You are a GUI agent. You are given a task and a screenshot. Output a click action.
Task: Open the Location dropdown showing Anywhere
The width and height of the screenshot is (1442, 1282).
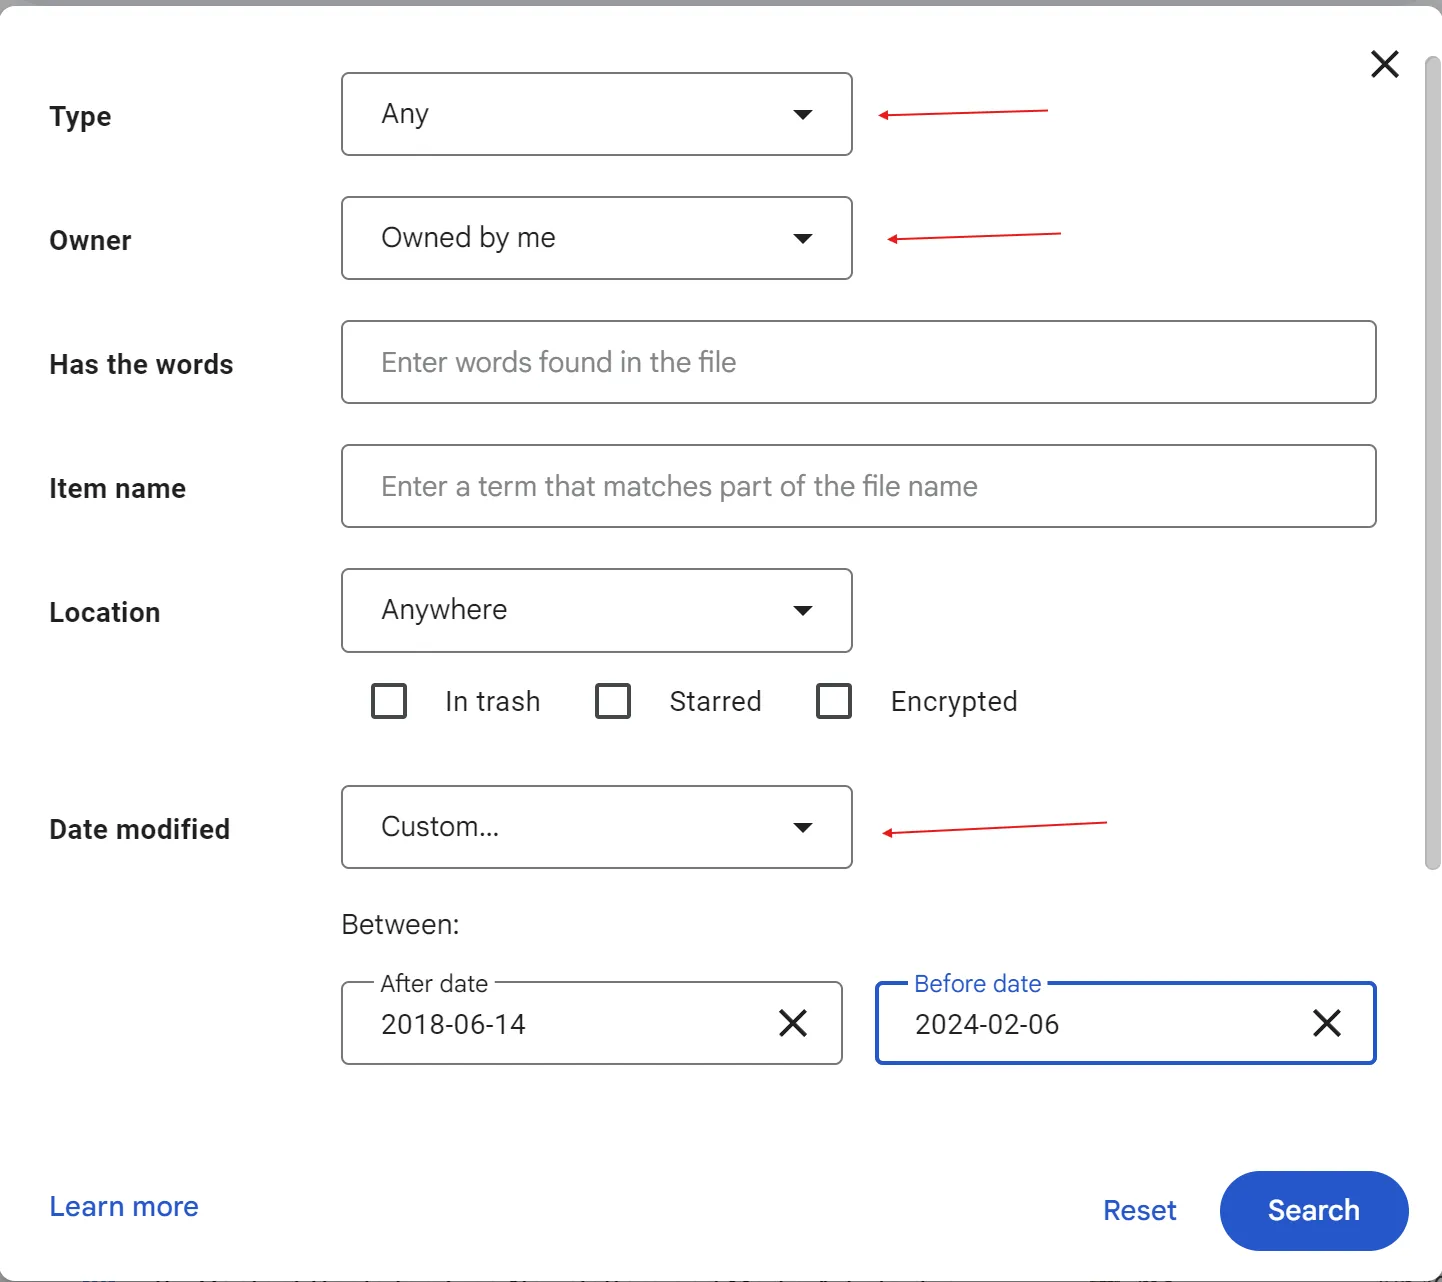(597, 610)
